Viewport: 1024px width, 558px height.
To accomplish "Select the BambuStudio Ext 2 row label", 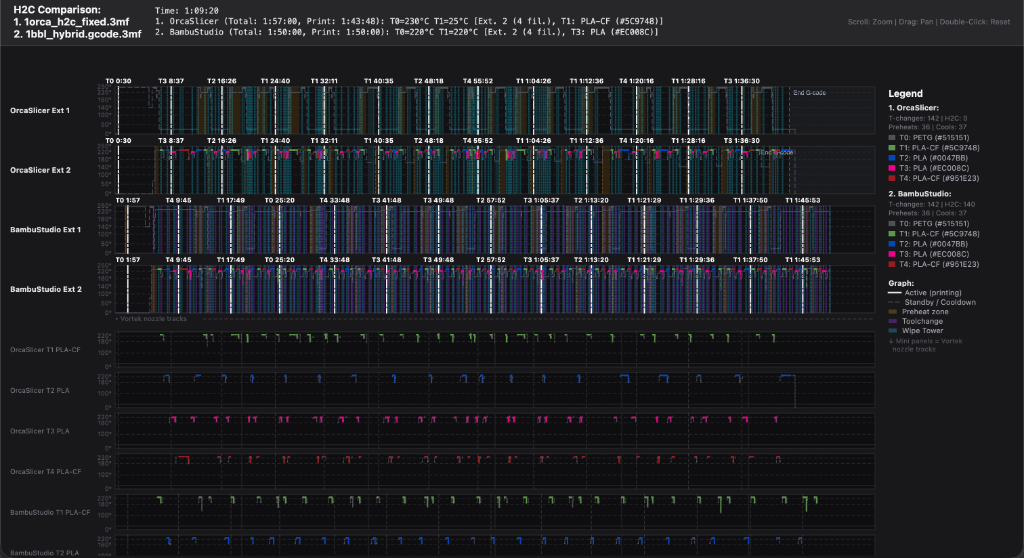I will tap(46, 289).
